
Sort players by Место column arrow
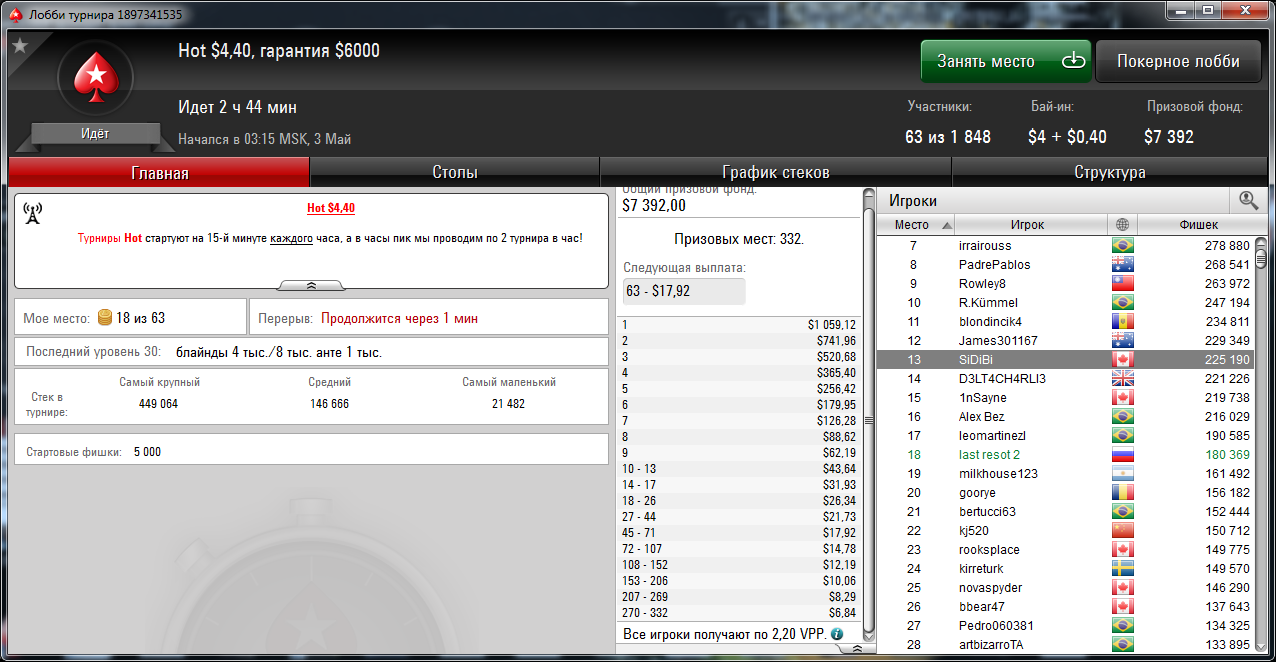click(x=947, y=225)
